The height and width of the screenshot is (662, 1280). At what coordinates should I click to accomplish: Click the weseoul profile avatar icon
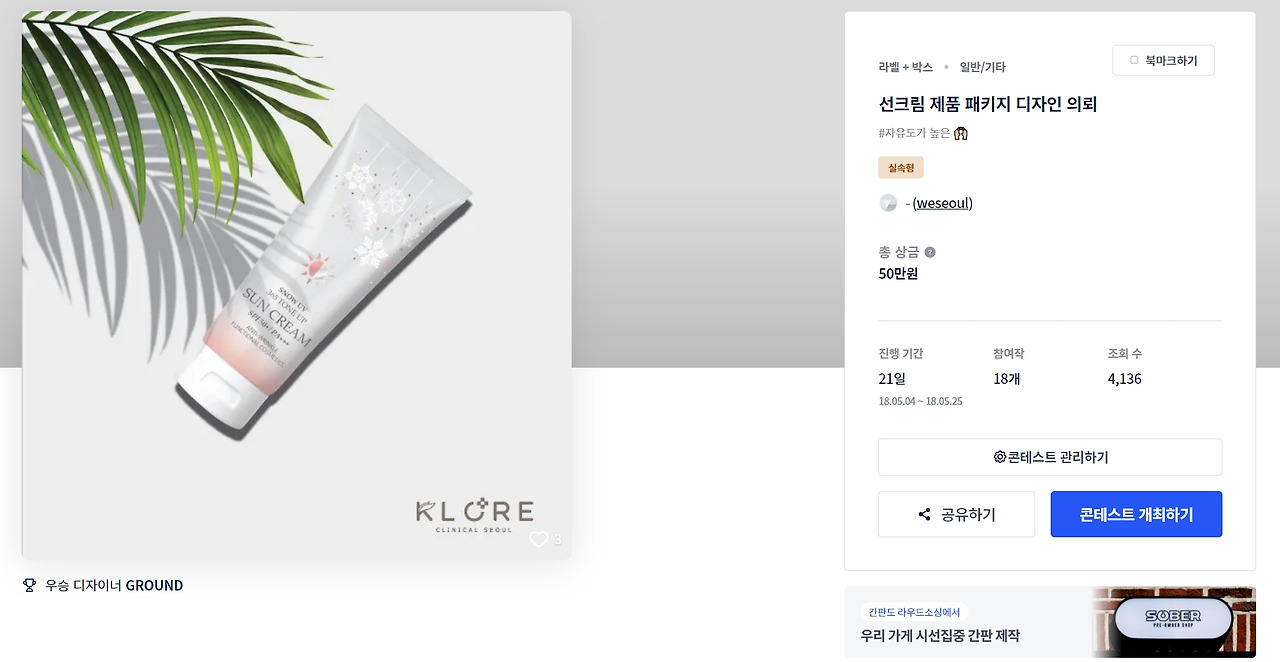coord(888,203)
